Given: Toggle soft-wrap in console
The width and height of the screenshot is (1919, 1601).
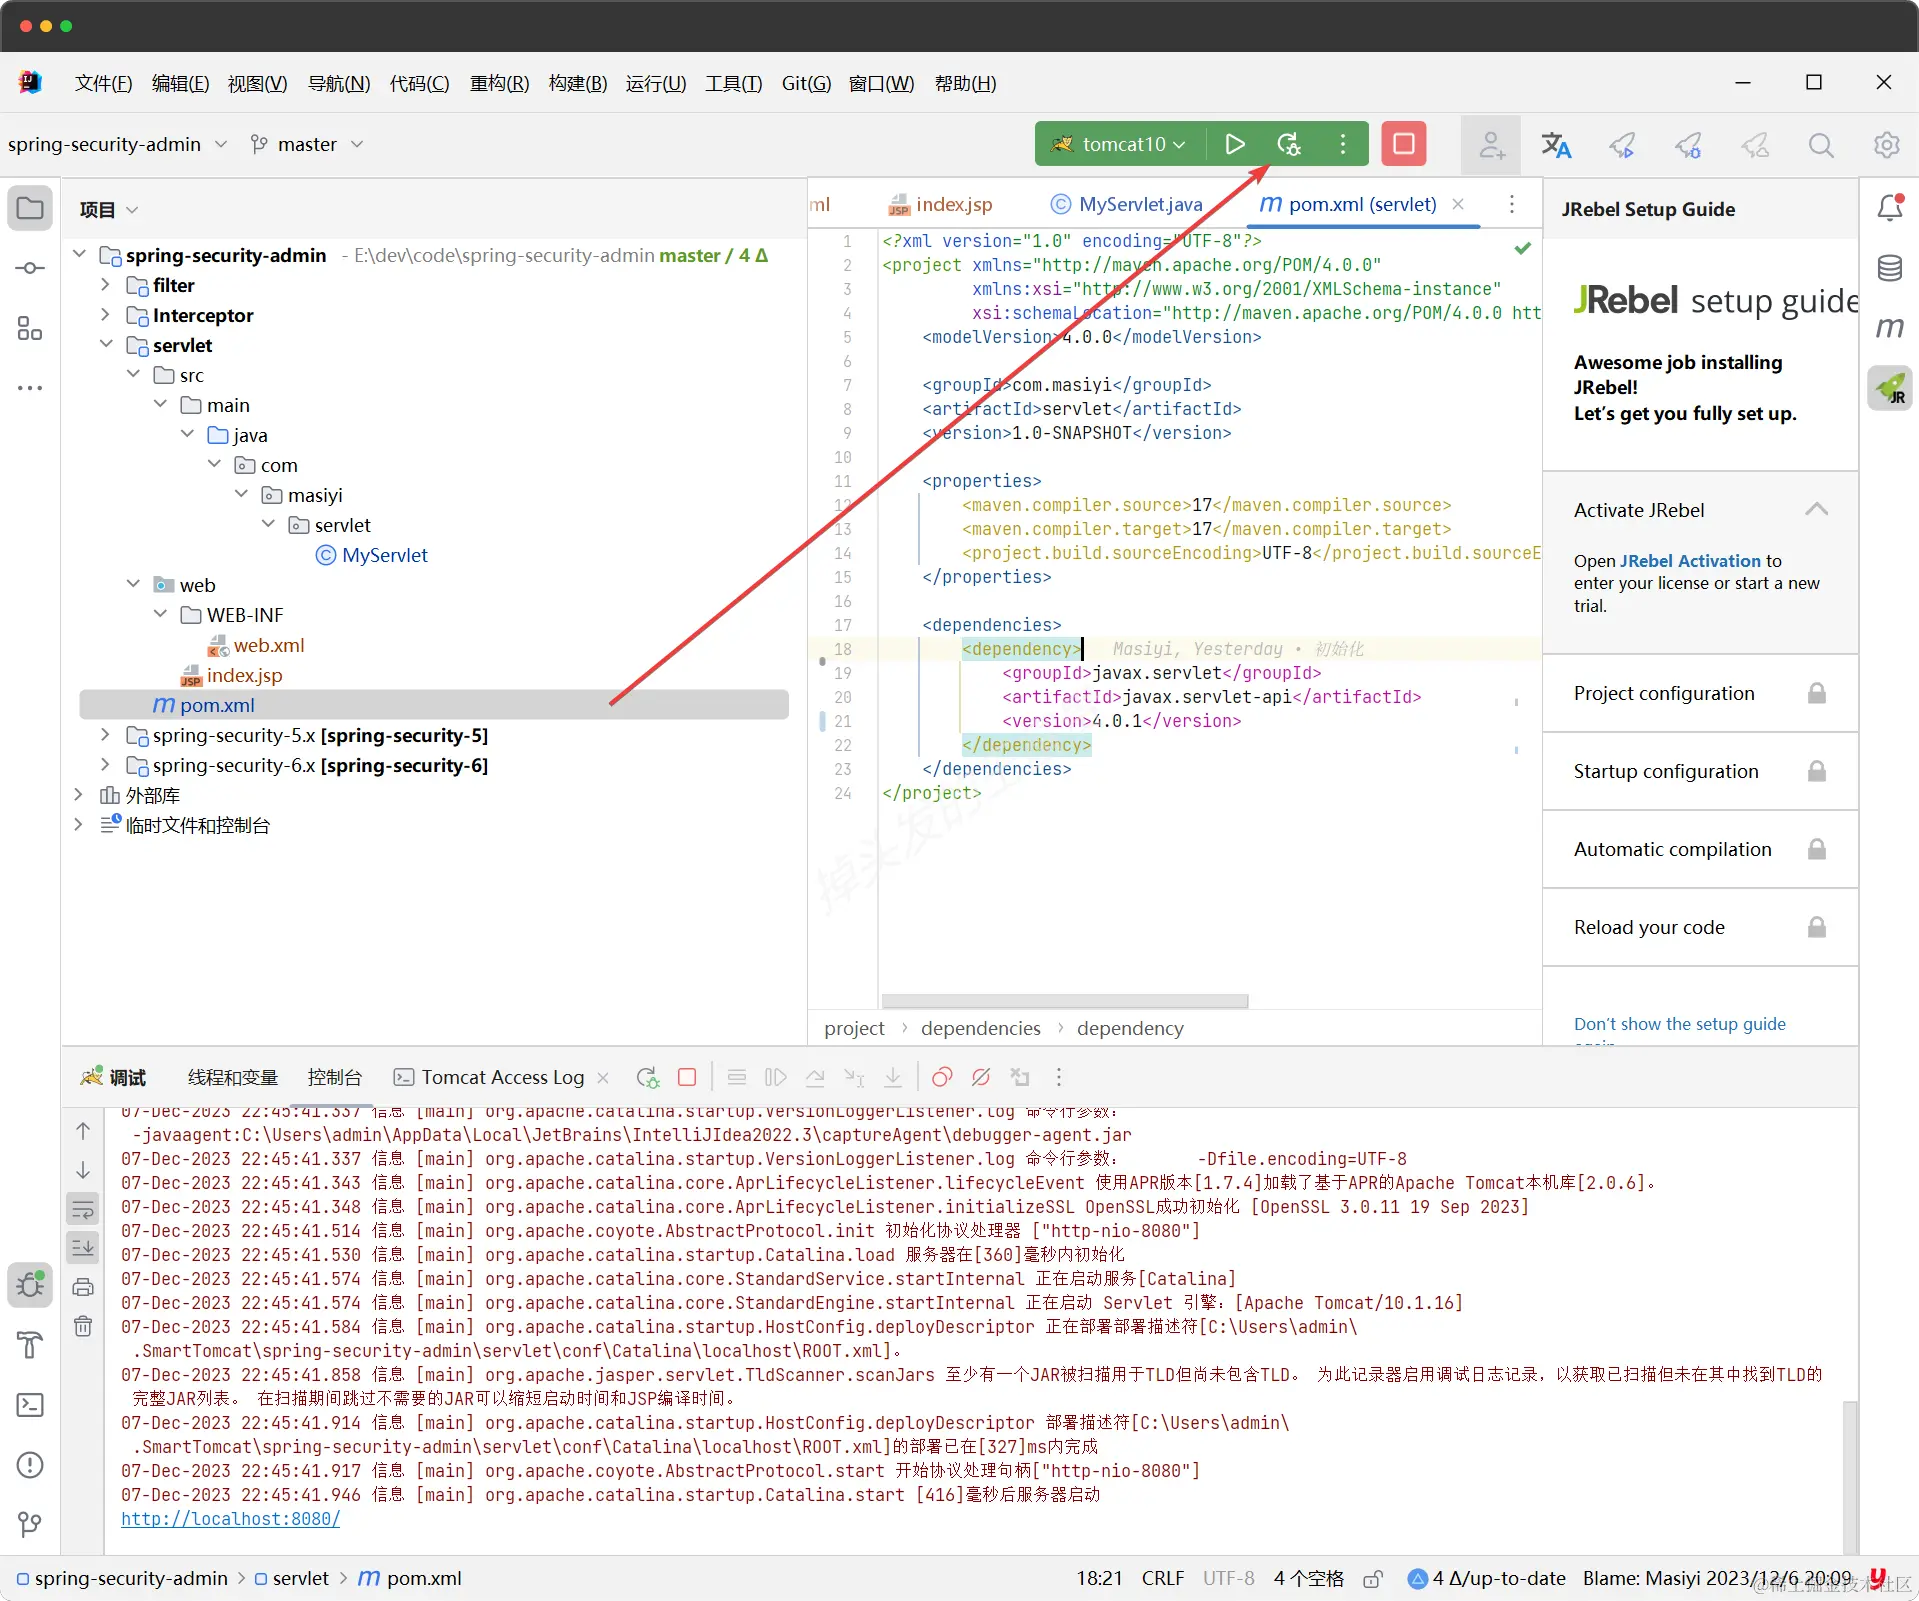Looking at the screenshot, I should pyautogui.click(x=83, y=1209).
